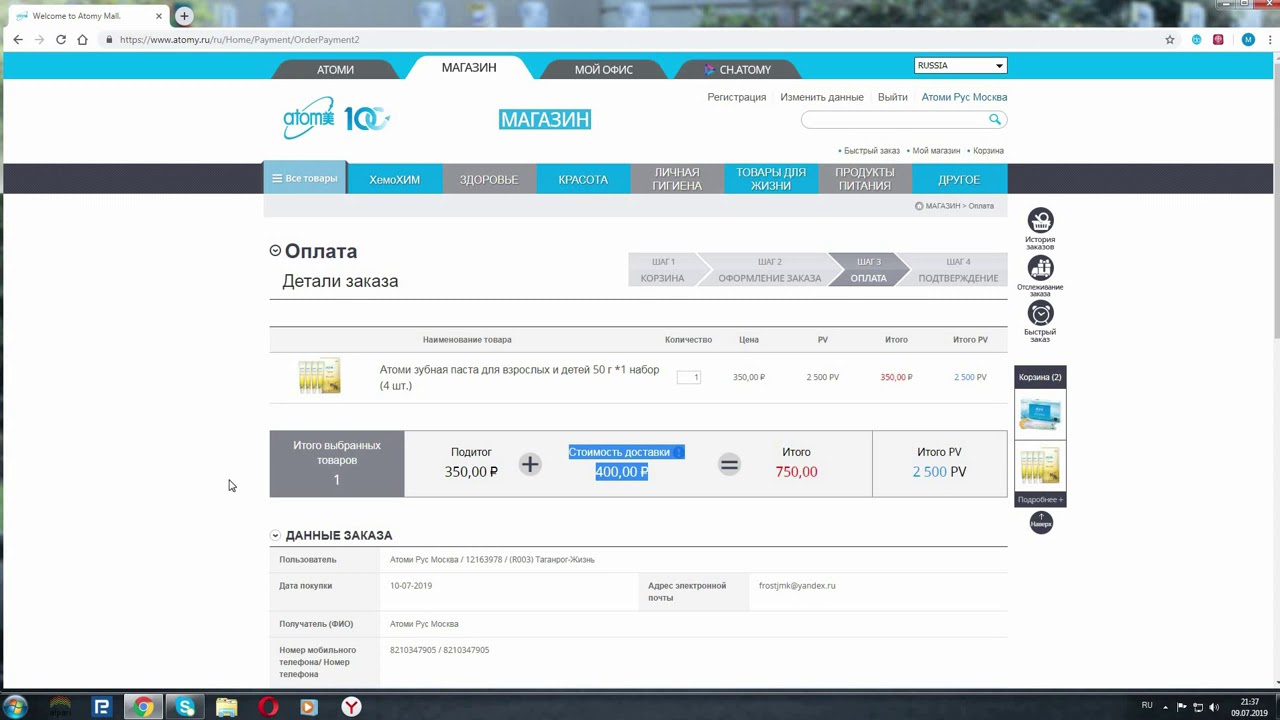The height and width of the screenshot is (720, 1280).
Task: Go to step 2 Оформление заказа
Action: click(769, 270)
